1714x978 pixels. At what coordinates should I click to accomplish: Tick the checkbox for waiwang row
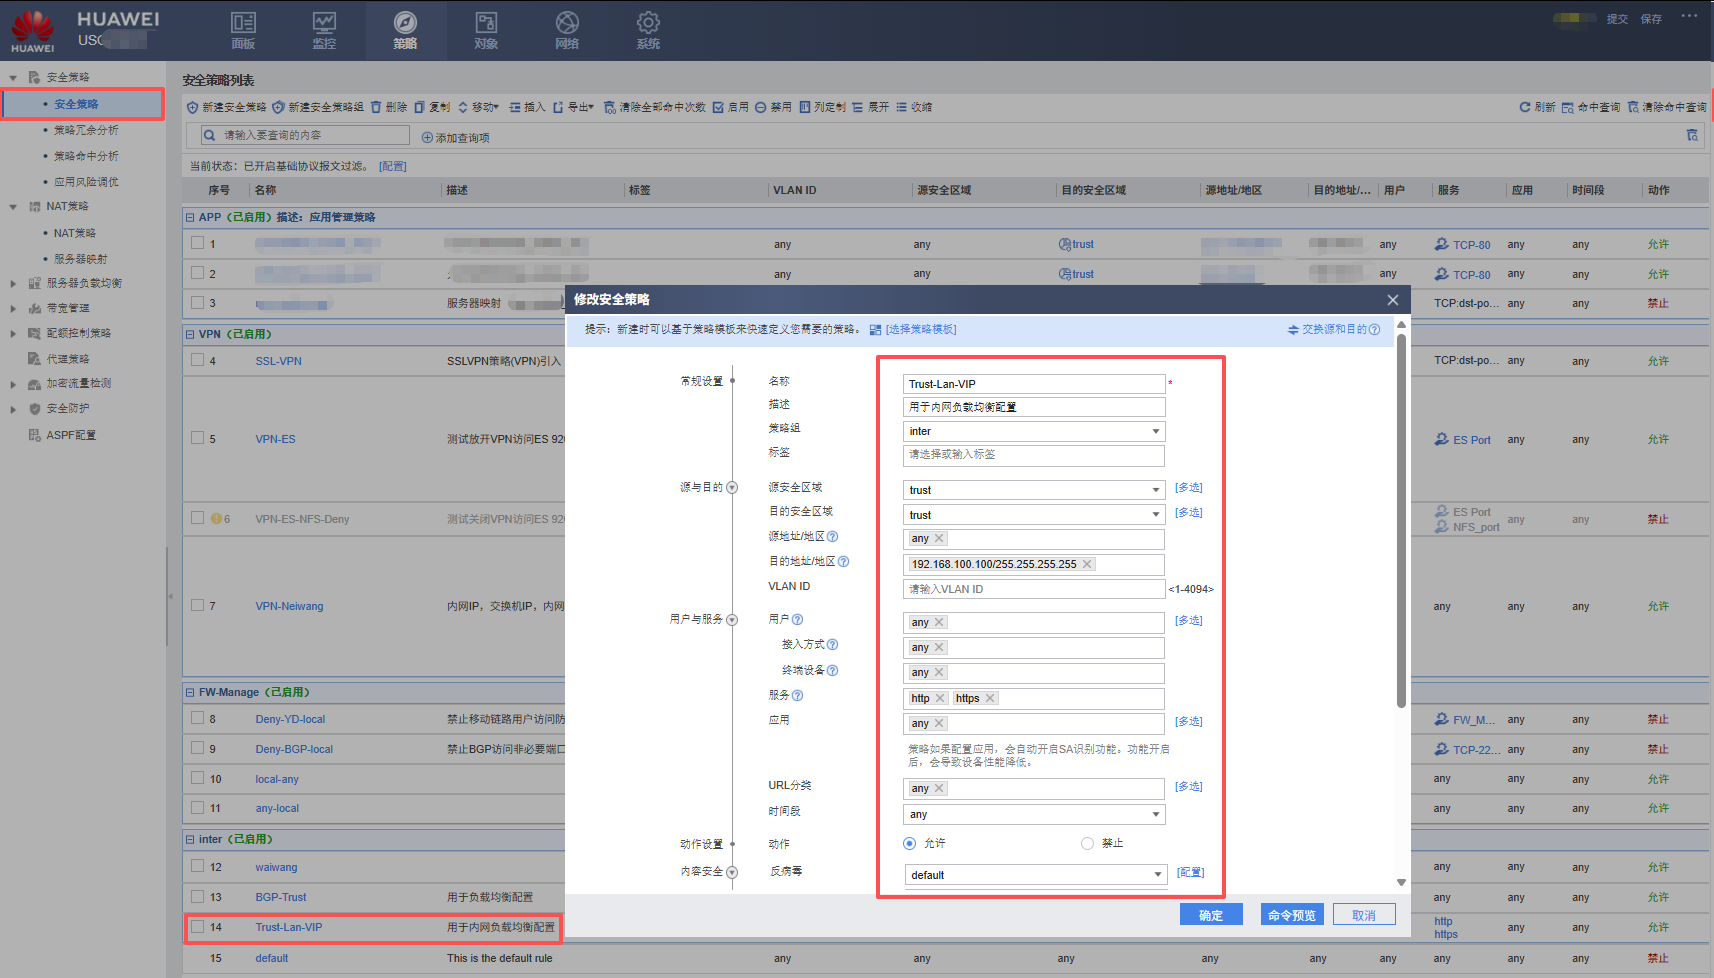click(x=198, y=866)
